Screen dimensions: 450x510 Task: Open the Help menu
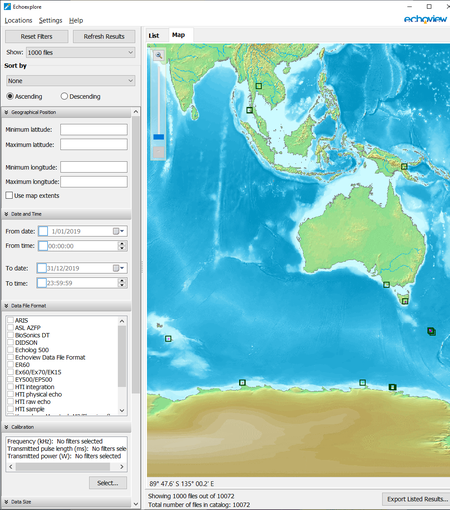(x=76, y=21)
